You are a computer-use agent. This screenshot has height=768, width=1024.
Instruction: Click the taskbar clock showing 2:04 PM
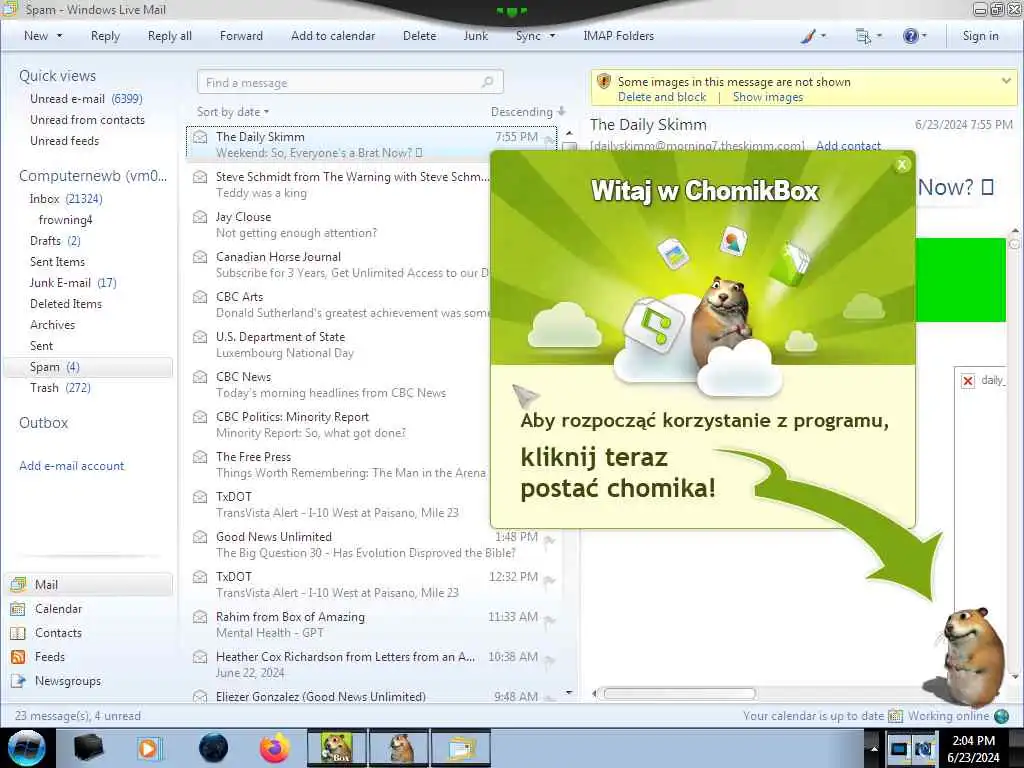pos(973,748)
